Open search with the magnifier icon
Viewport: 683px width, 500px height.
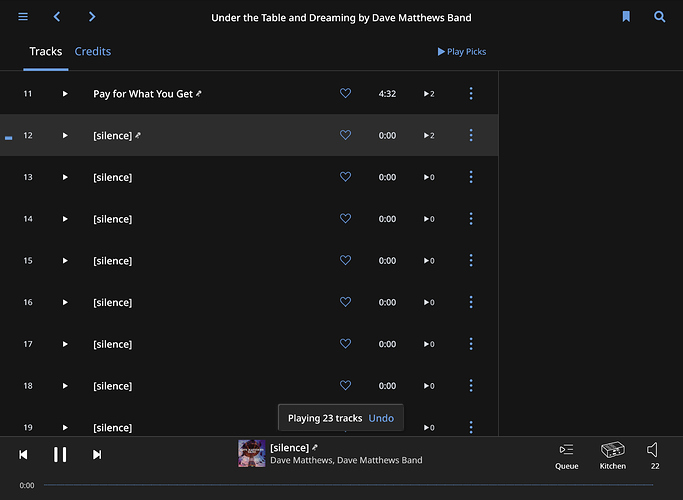(x=659, y=17)
